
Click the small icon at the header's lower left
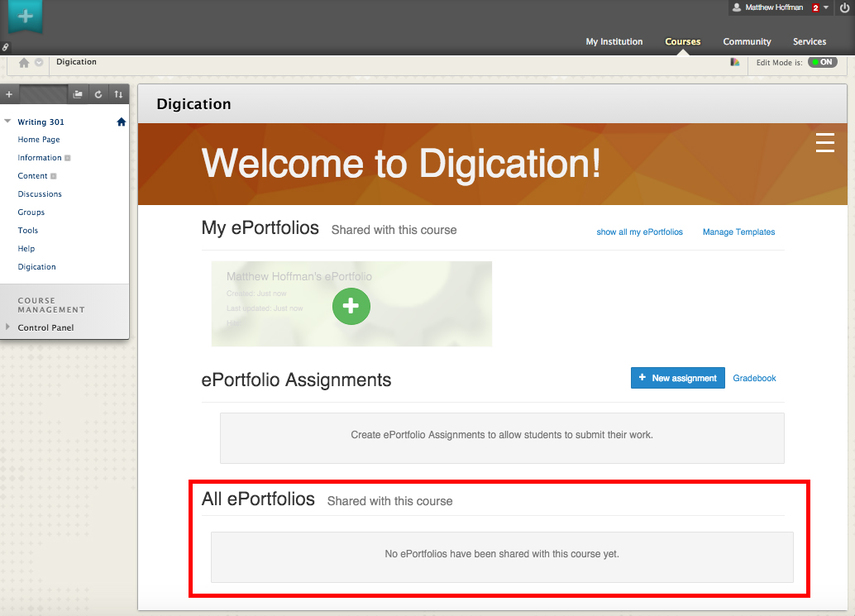tap(5, 47)
